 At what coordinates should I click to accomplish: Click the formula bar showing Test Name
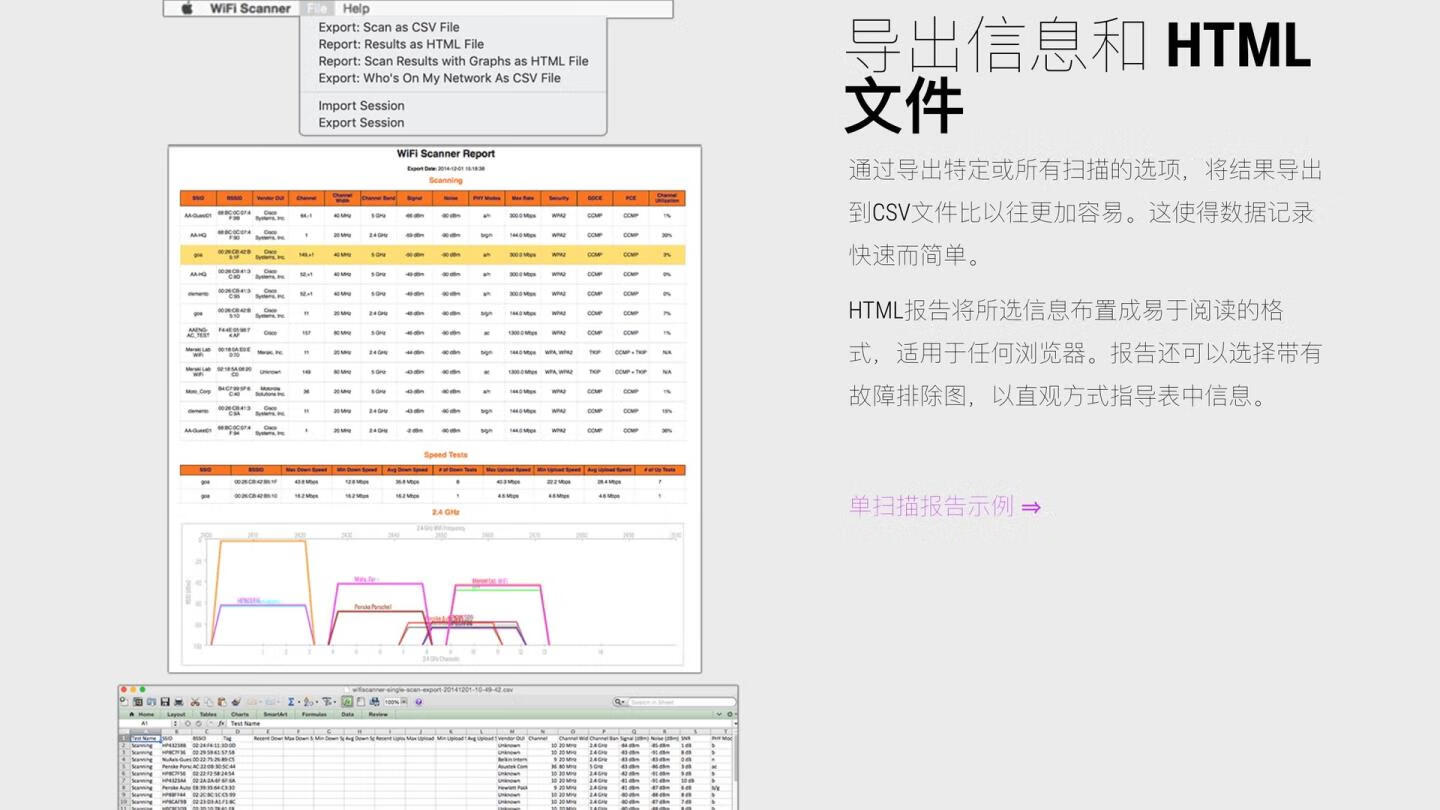click(480, 723)
